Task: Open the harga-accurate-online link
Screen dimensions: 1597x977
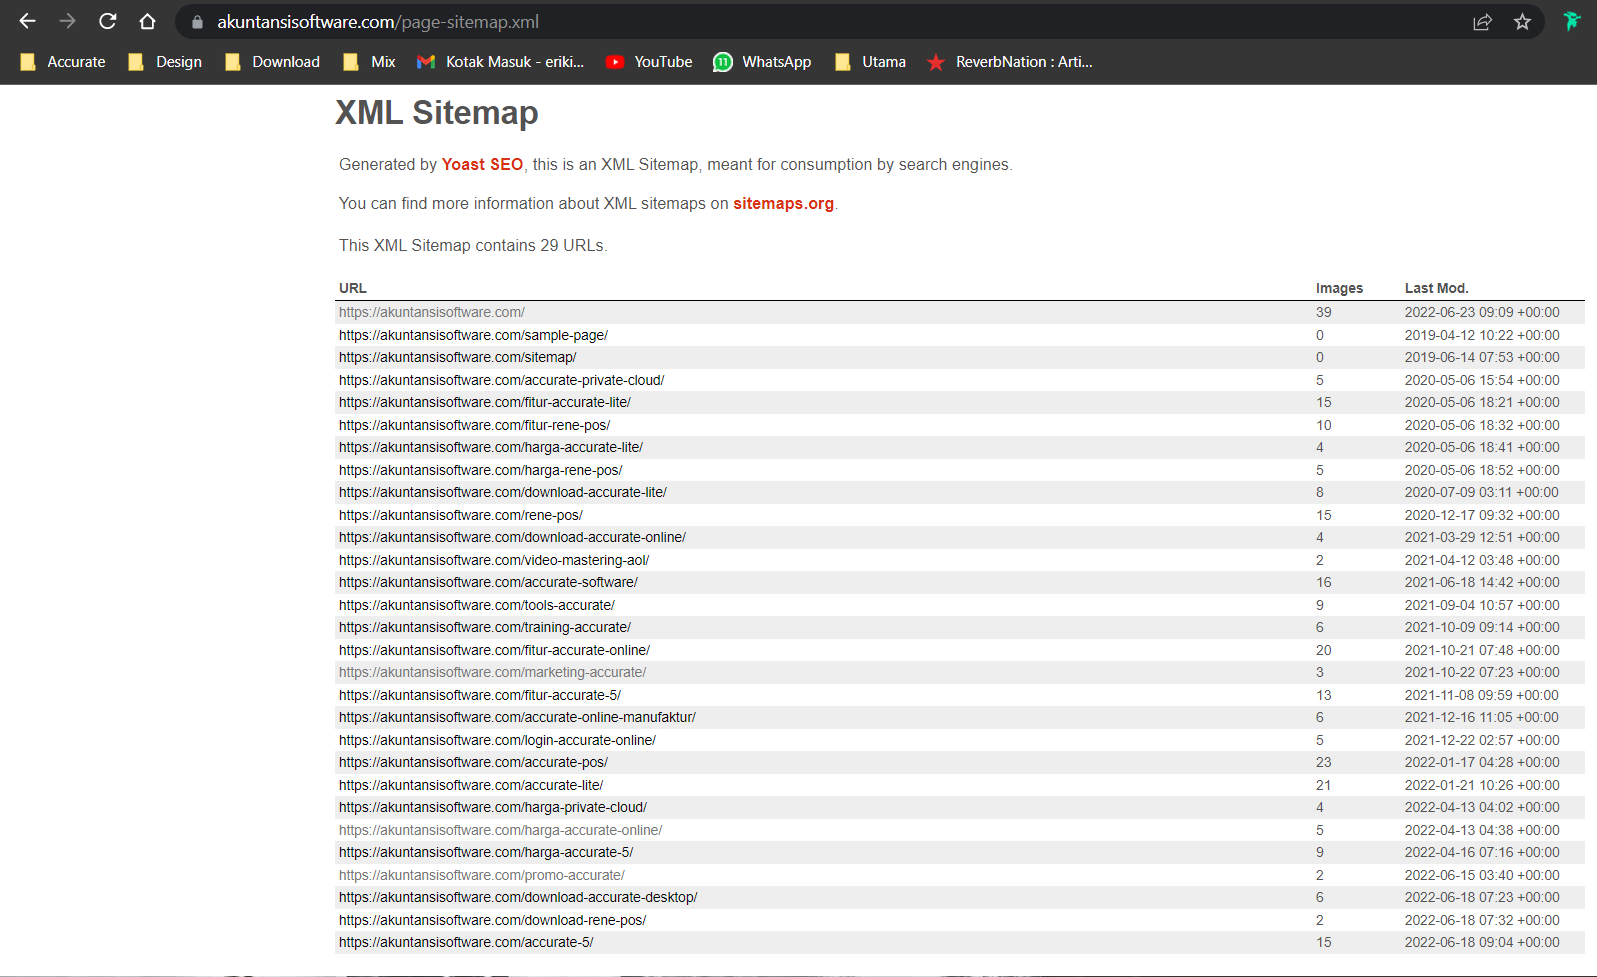Action: pyautogui.click(x=500, y=831)
